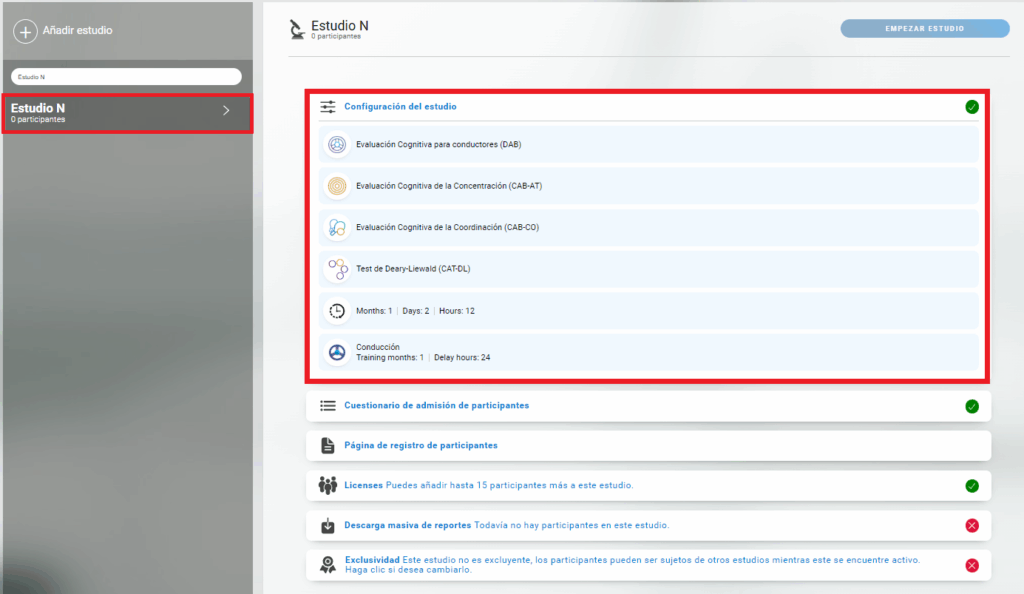Click the green check on Configuración del estudio

[972, 107]
